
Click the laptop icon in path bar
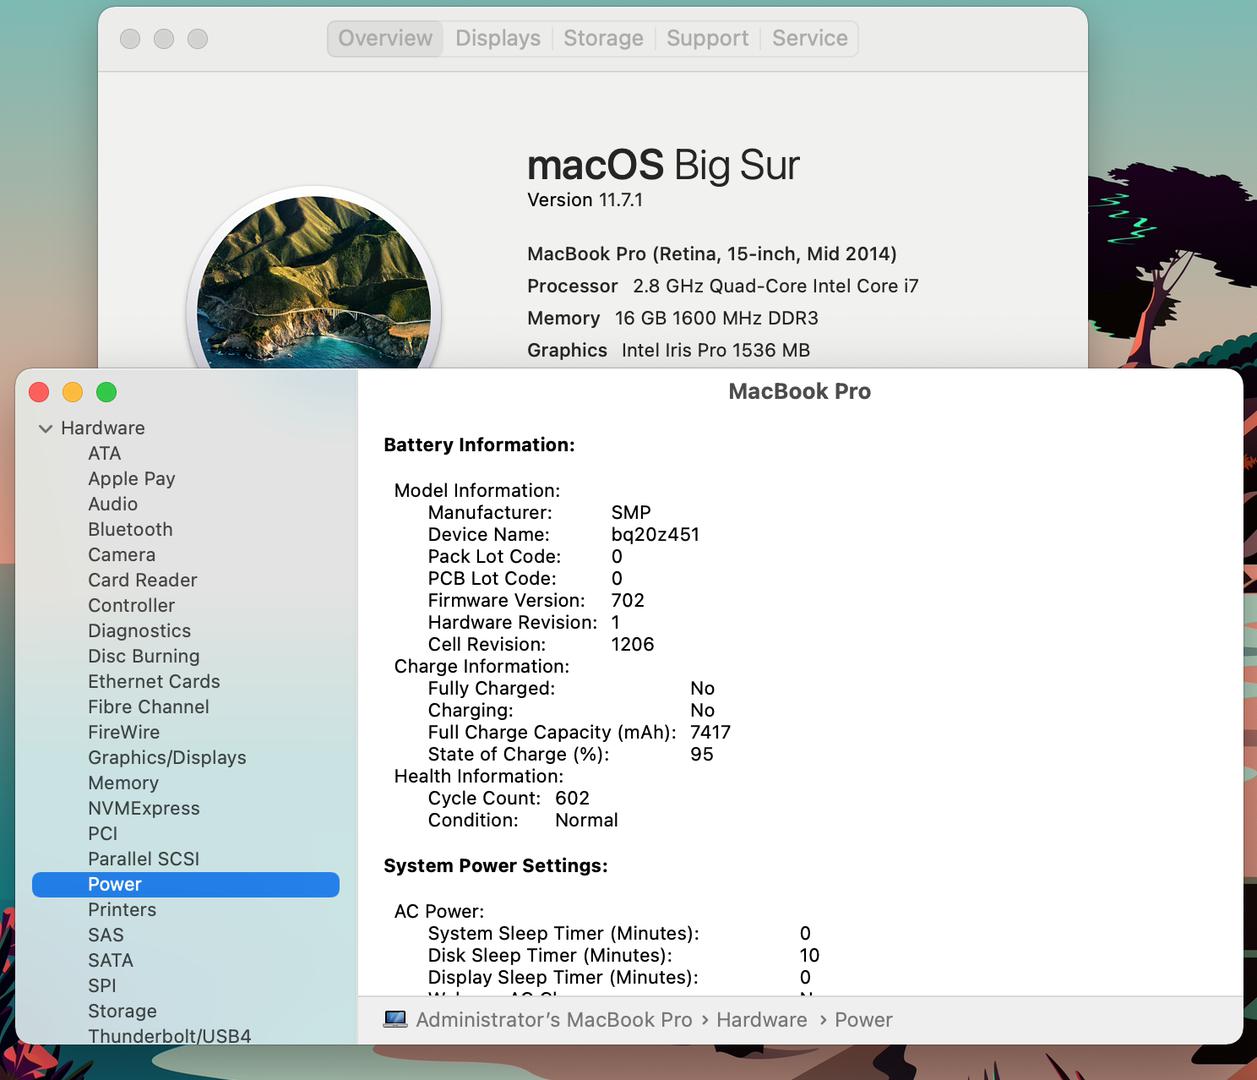coord(396,1019)
